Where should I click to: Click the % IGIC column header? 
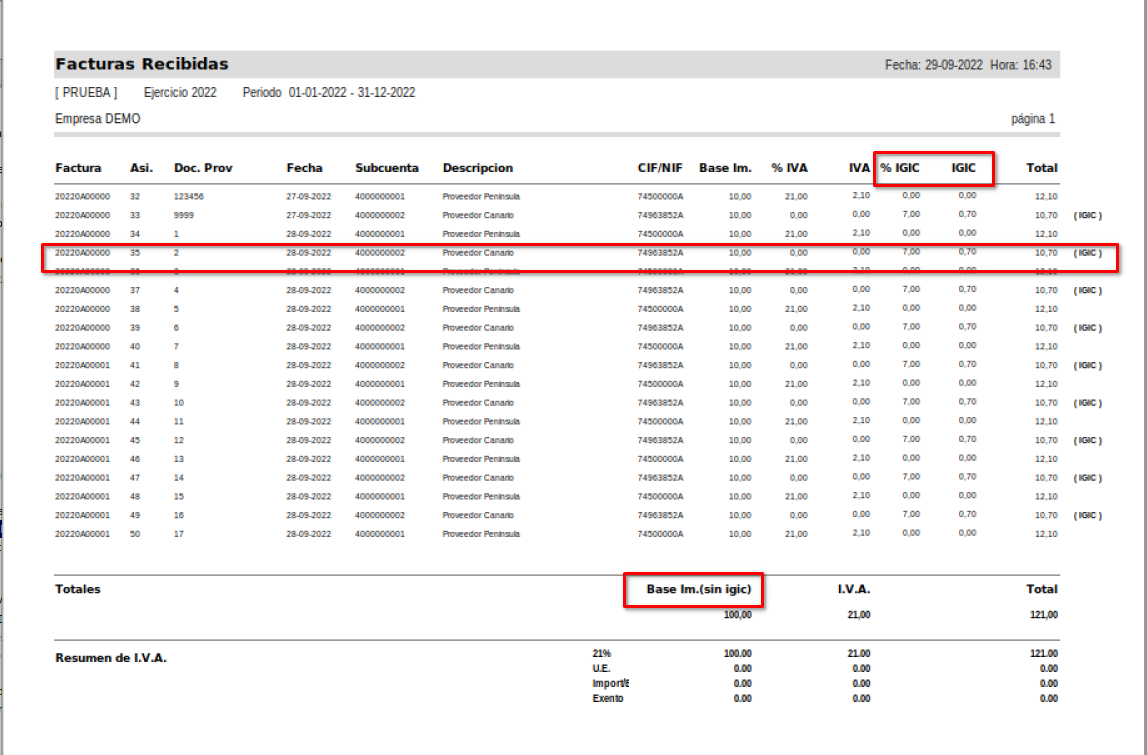click(x=900, y=168)
